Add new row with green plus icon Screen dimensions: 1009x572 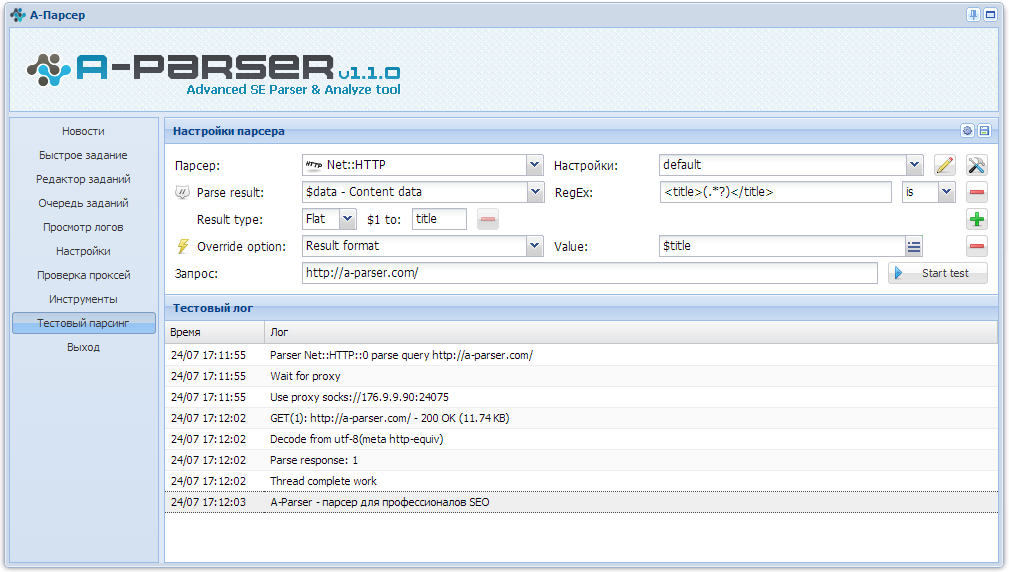pyautogui.click(x=977, y=219)
